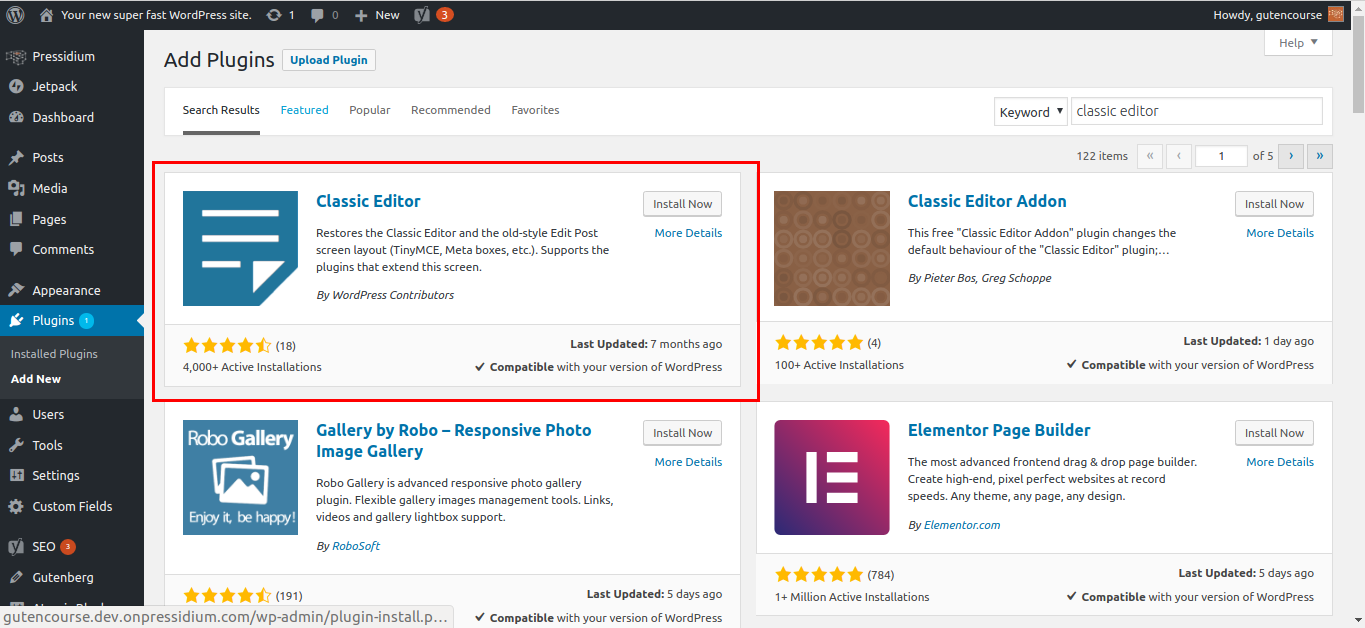Image resolution: width=1365 pixels, height=628 pixels.
Task: Switch to the Featured tab
Action: coord(304,110)
